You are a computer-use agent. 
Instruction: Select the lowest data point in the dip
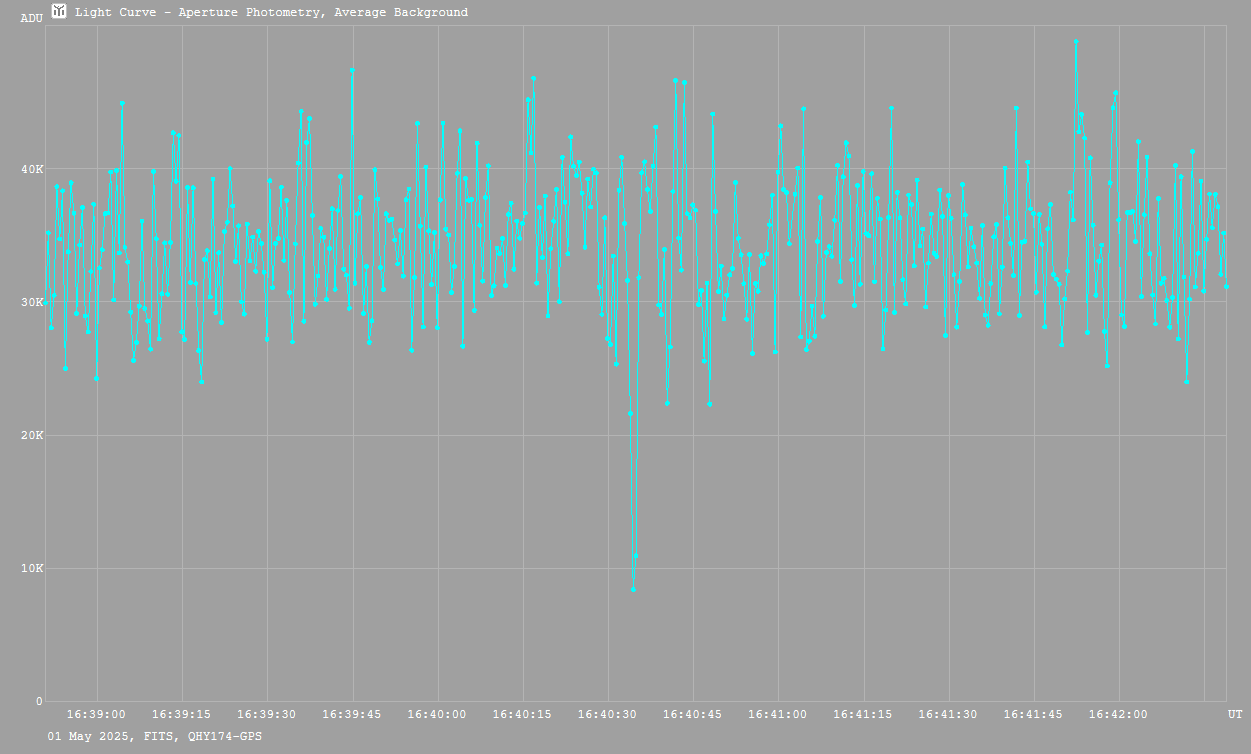633,589
